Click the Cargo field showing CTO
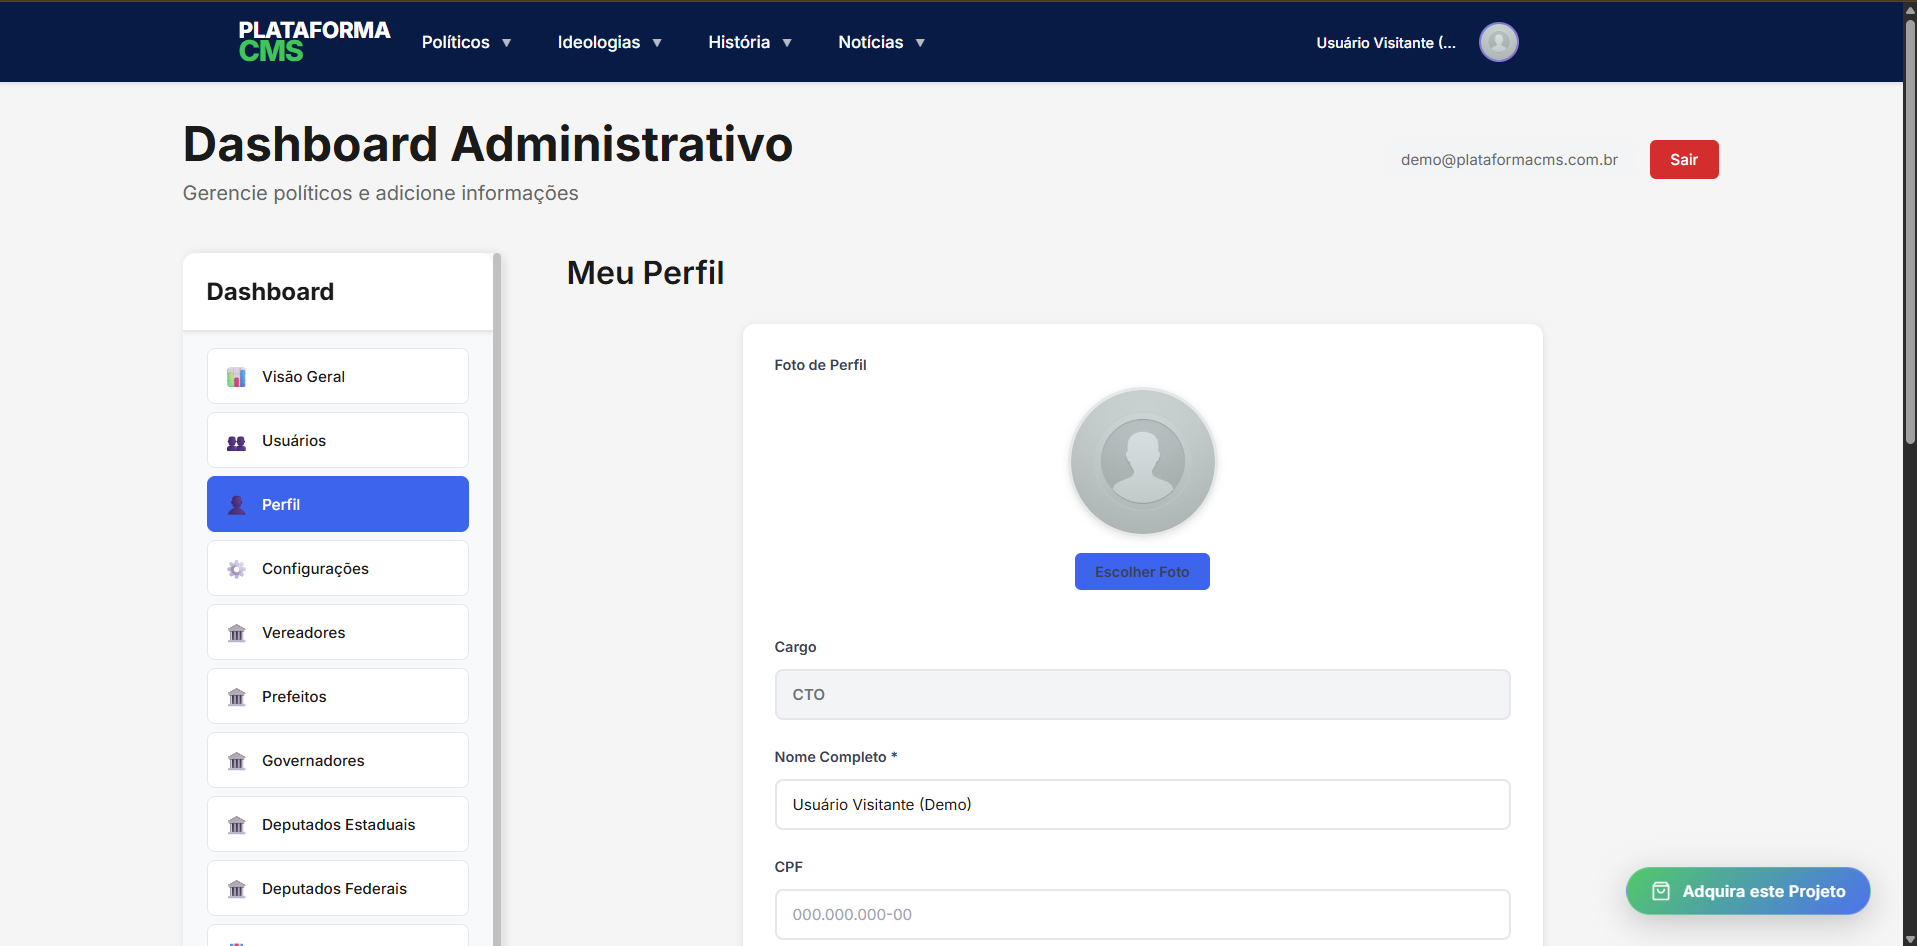 coord(1142,695)
